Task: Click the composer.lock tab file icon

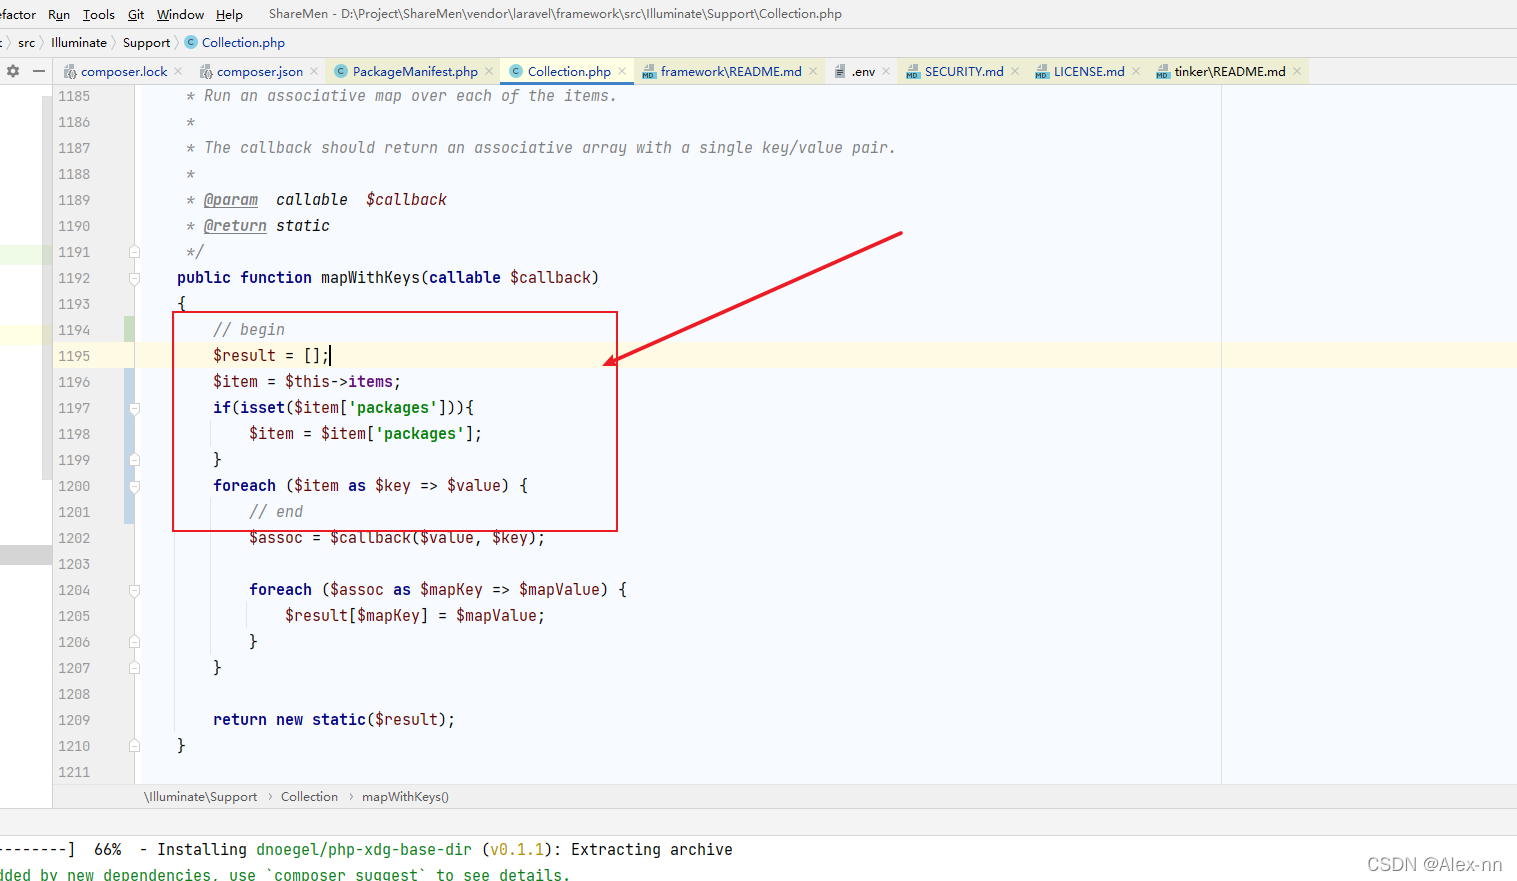Action: tap(70, 72)
